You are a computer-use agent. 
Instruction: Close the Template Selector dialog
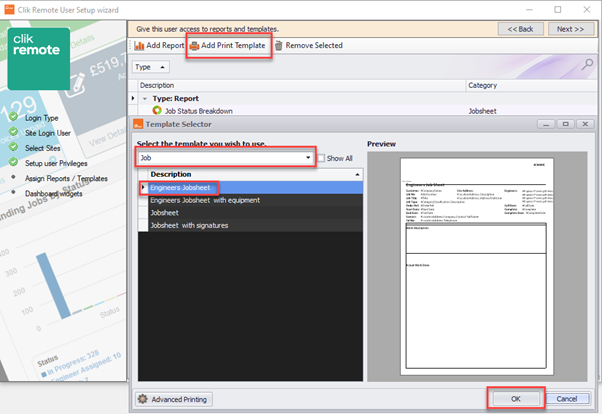pos(585,124)
